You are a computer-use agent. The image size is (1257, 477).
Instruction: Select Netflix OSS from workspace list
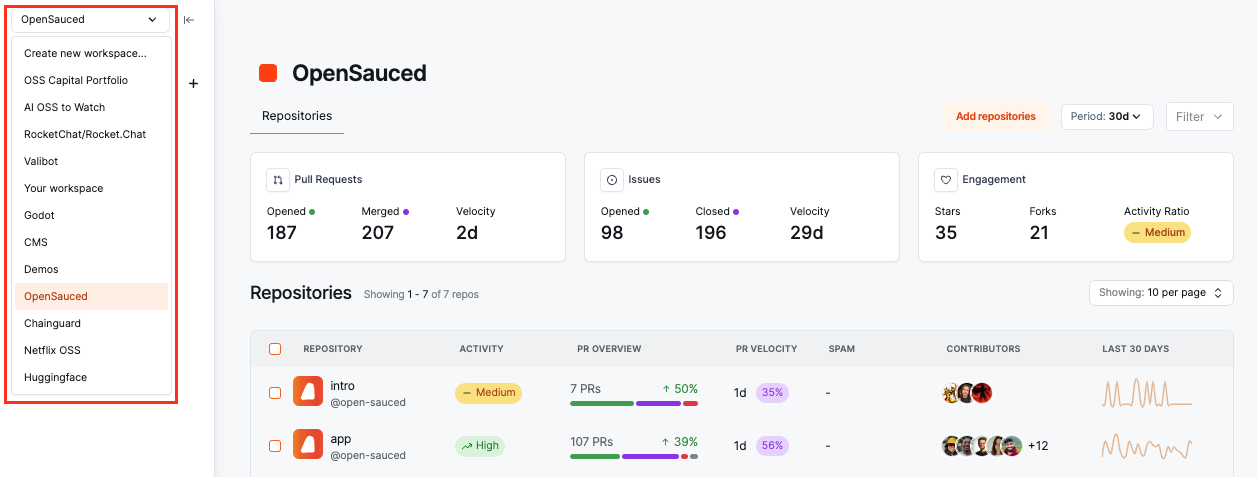pos(52,351)
